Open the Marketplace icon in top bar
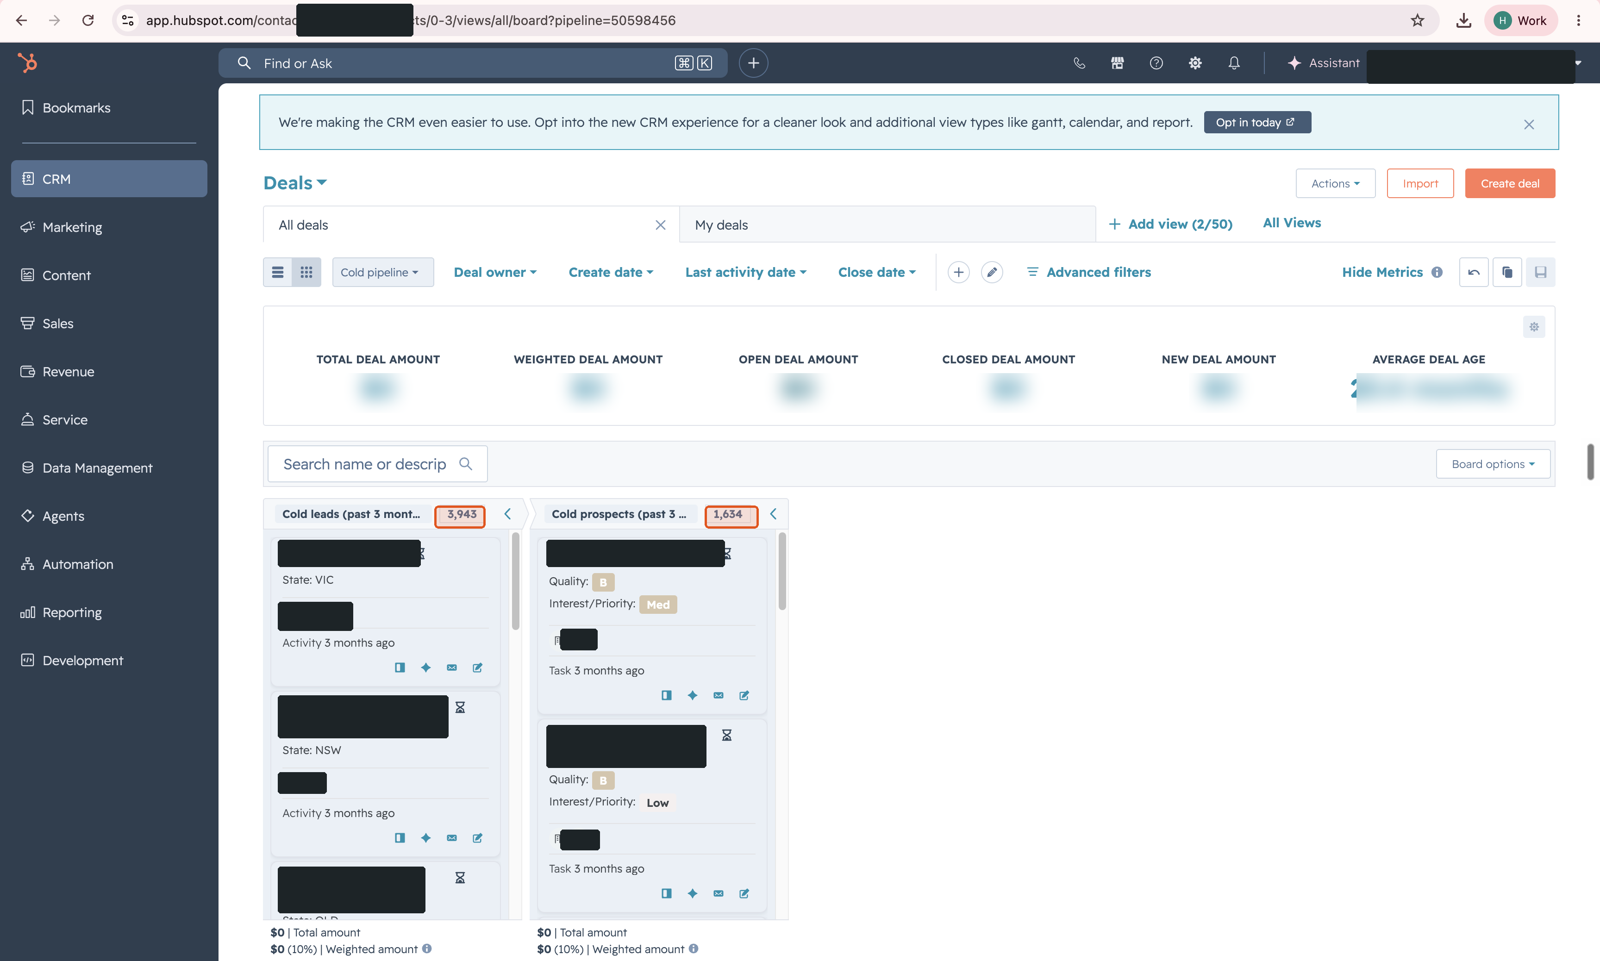Viewport: 1600px width, 961px height. [1117, 63]
